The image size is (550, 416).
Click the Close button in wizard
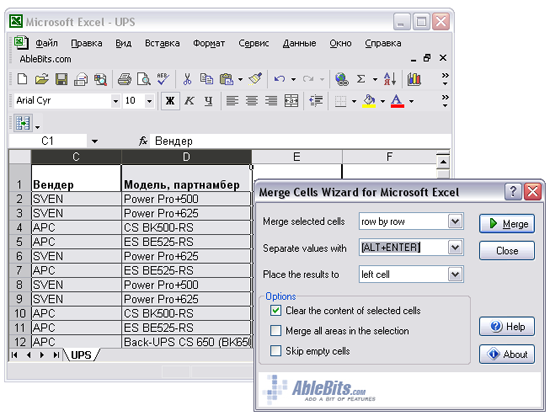tap(507, 250)
